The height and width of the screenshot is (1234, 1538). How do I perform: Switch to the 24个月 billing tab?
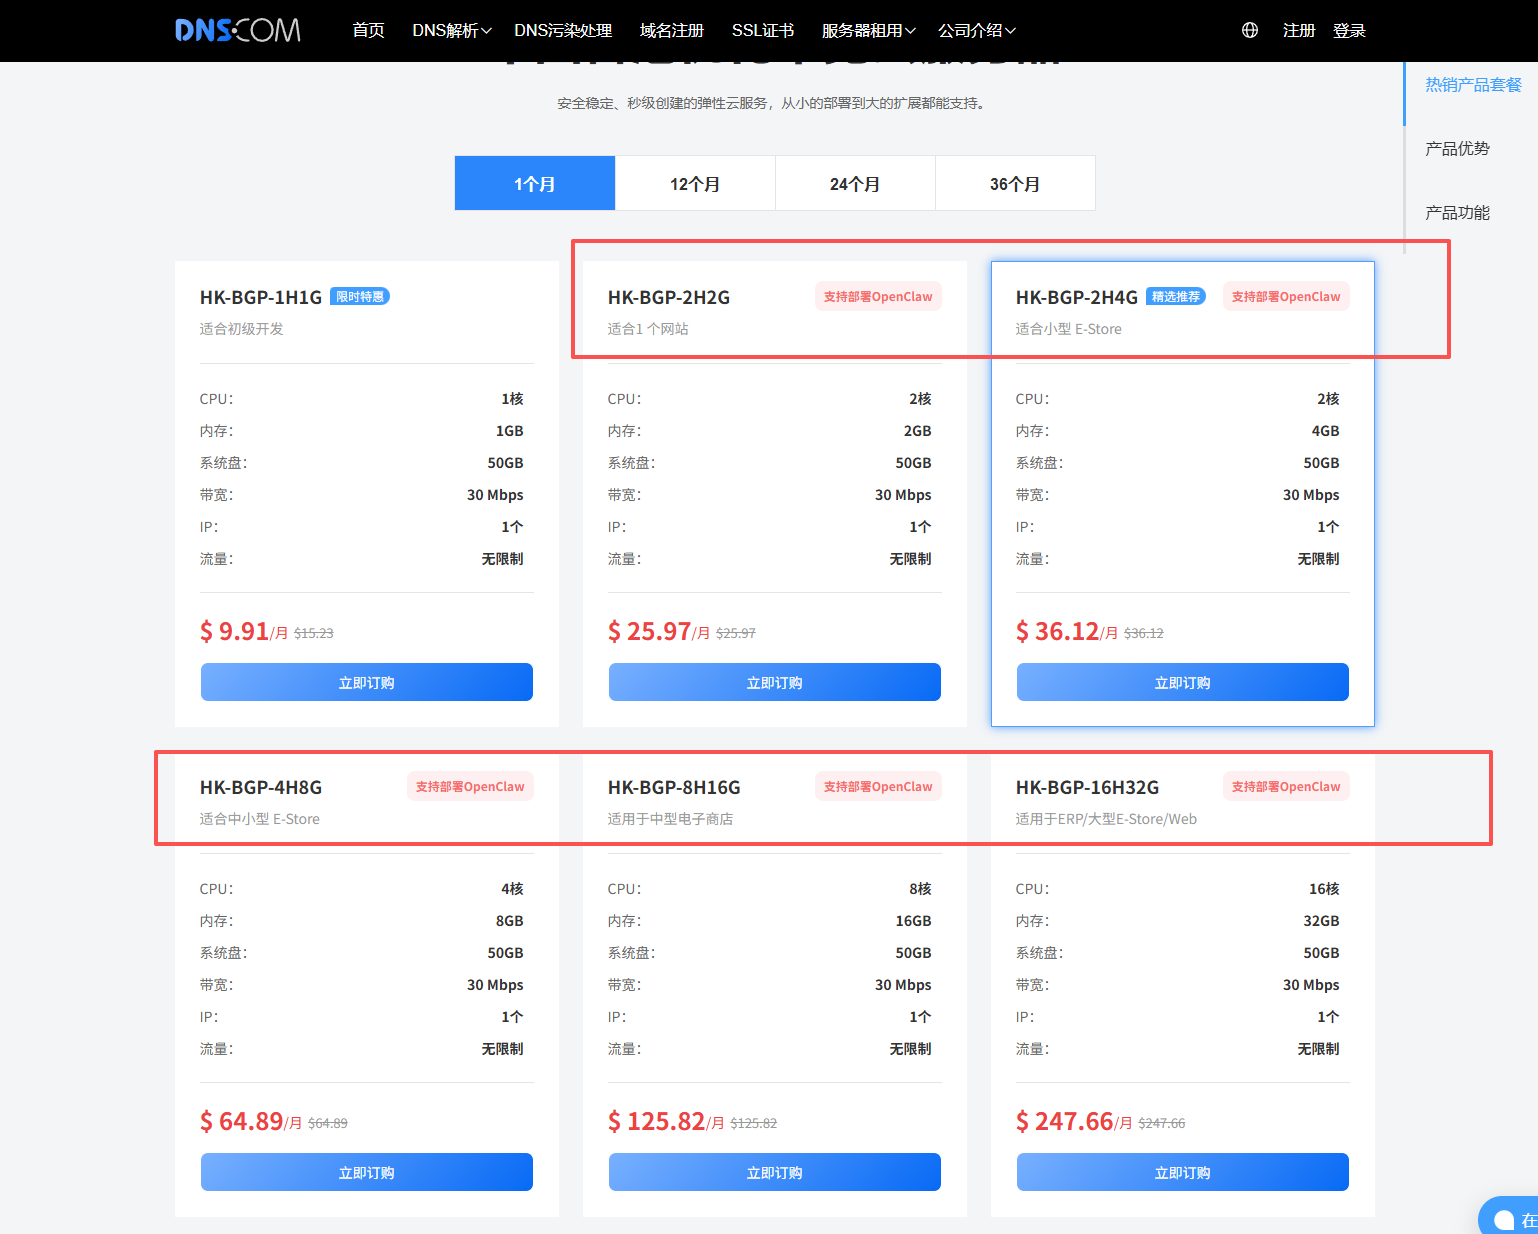(855, 184)
